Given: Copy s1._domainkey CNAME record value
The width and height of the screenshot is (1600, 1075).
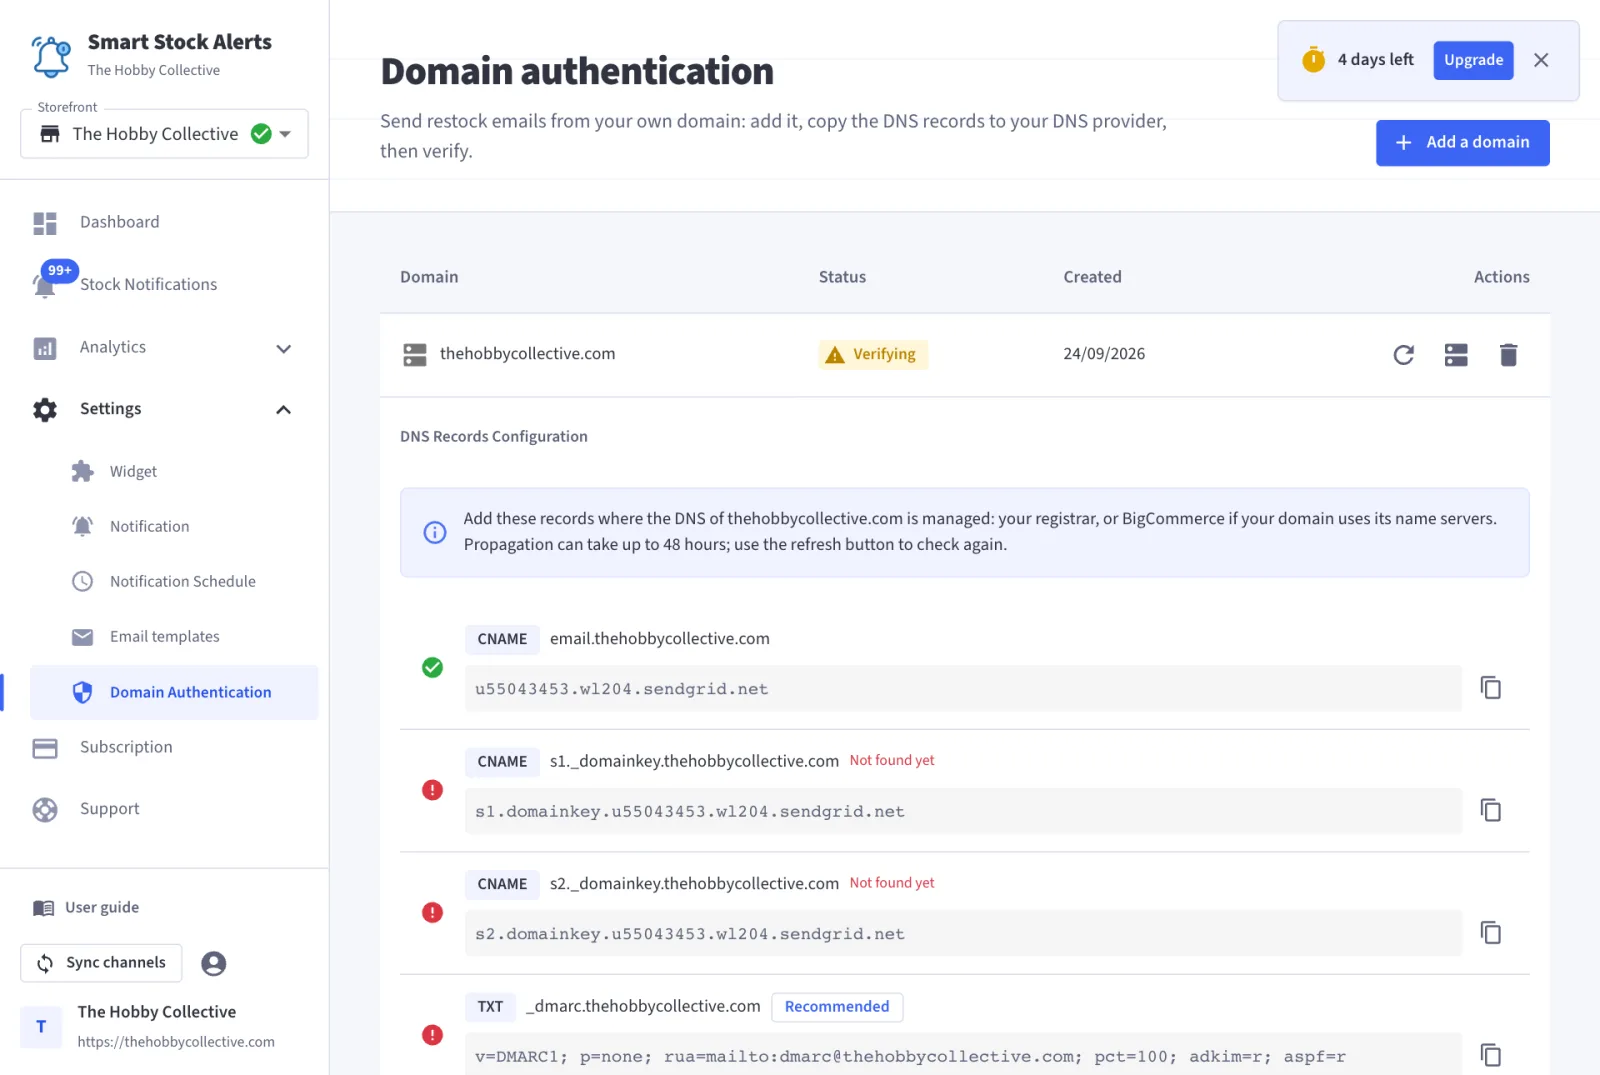Looking at the screenshot, I should pos(1491,810).
